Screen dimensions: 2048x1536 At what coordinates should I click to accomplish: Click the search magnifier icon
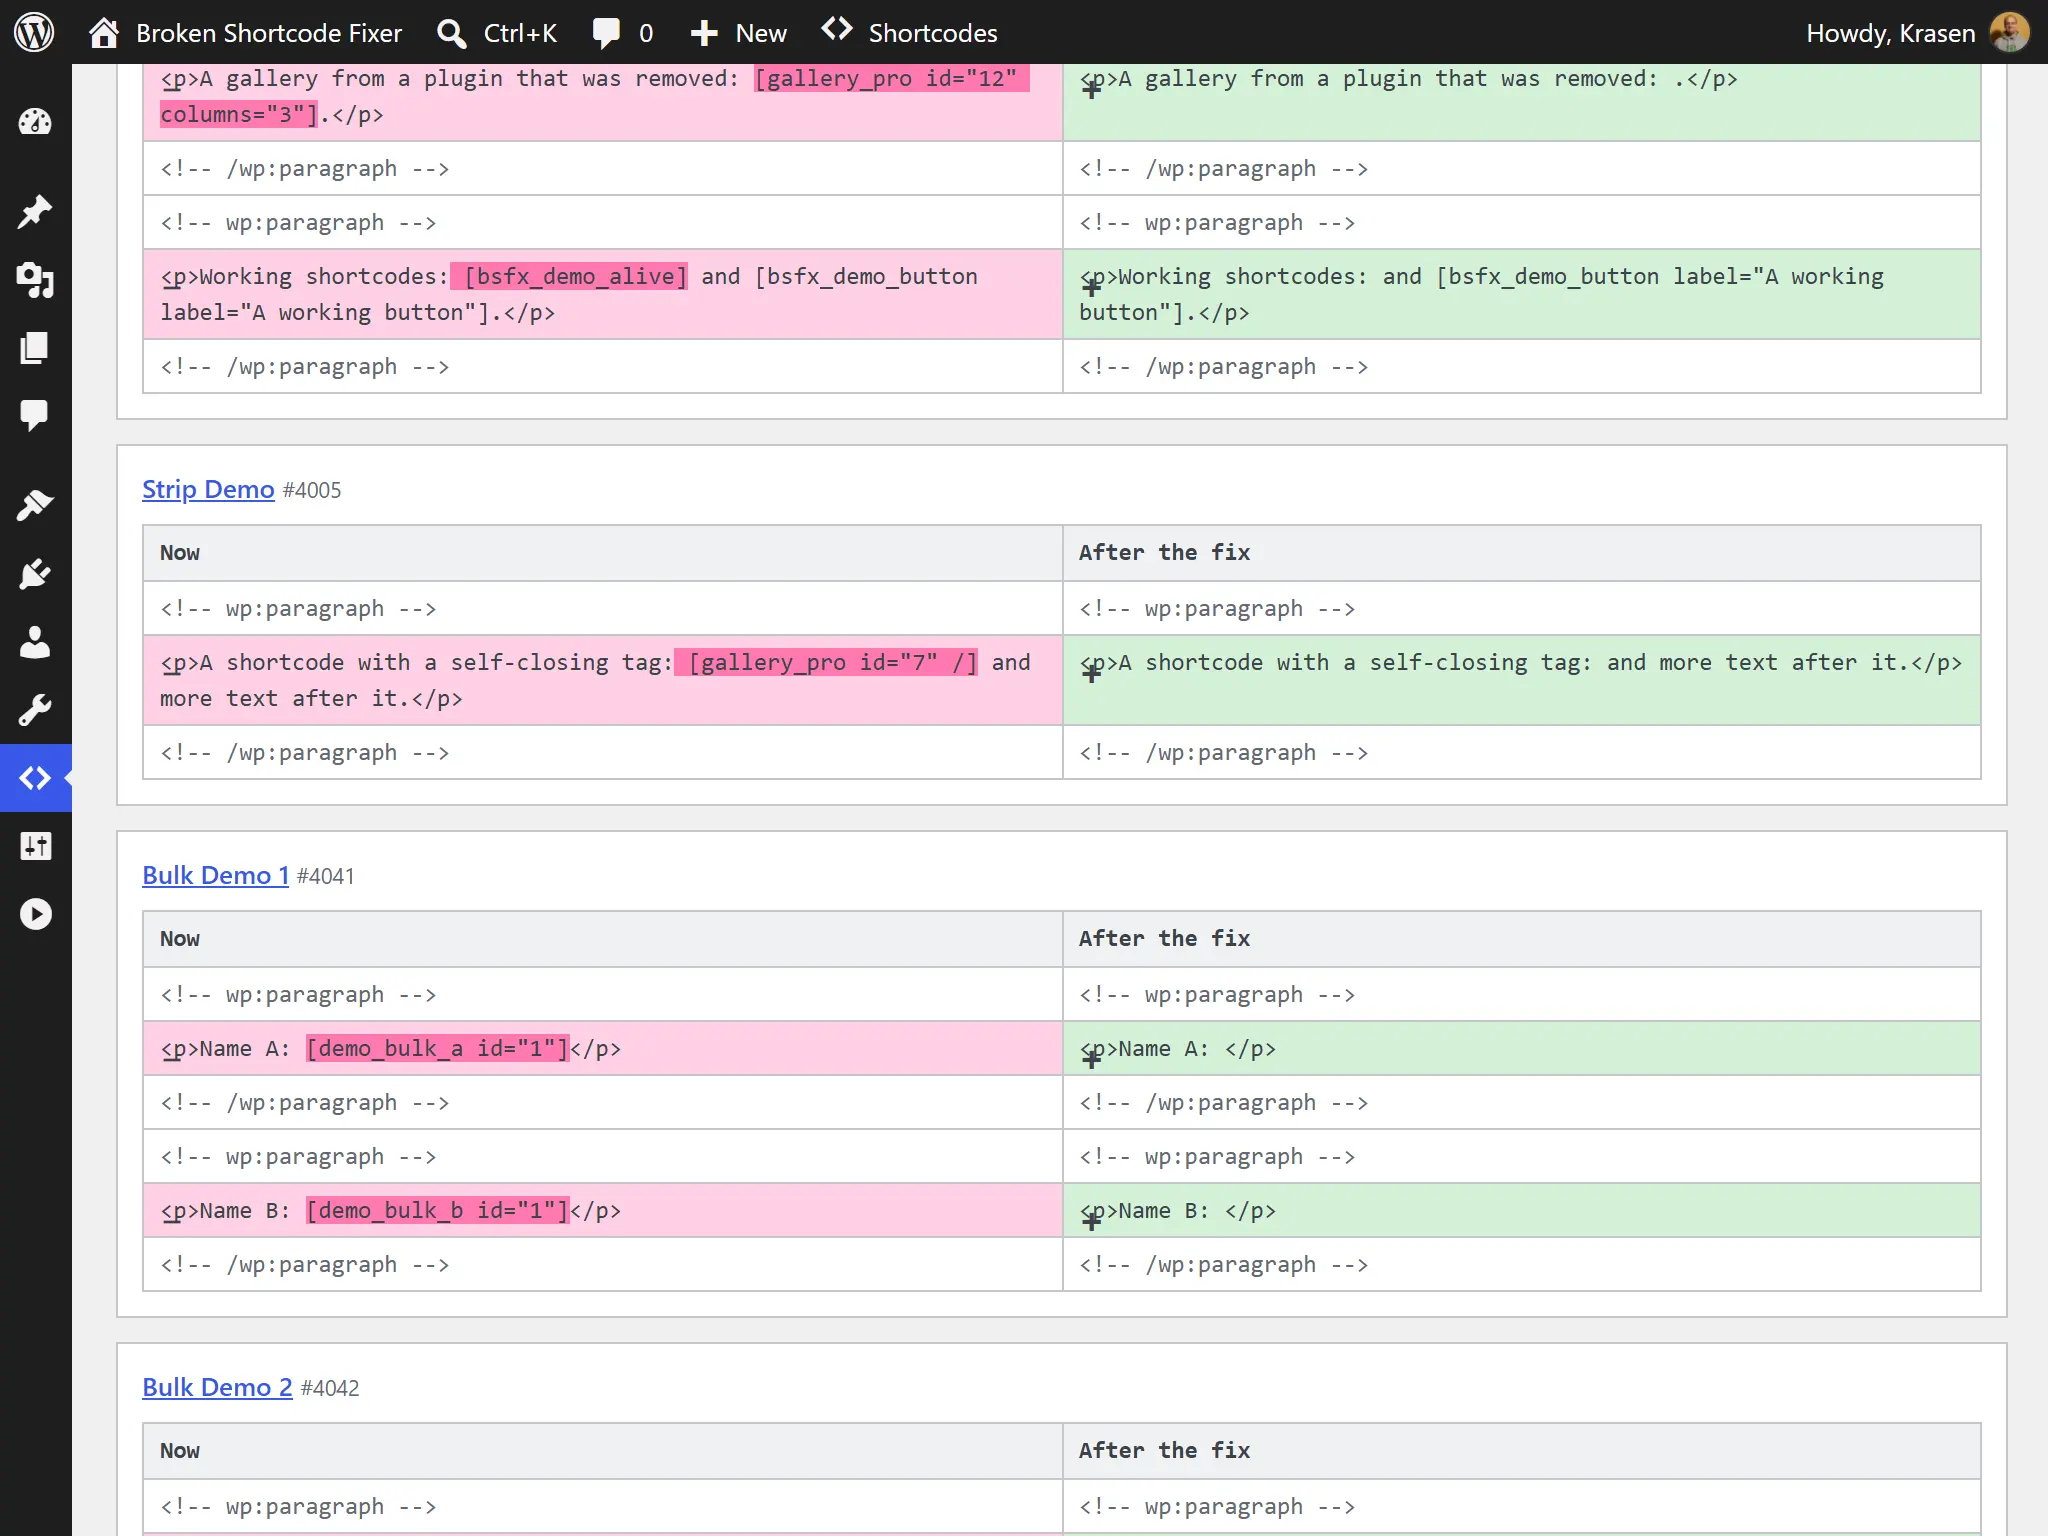[452, 33]
